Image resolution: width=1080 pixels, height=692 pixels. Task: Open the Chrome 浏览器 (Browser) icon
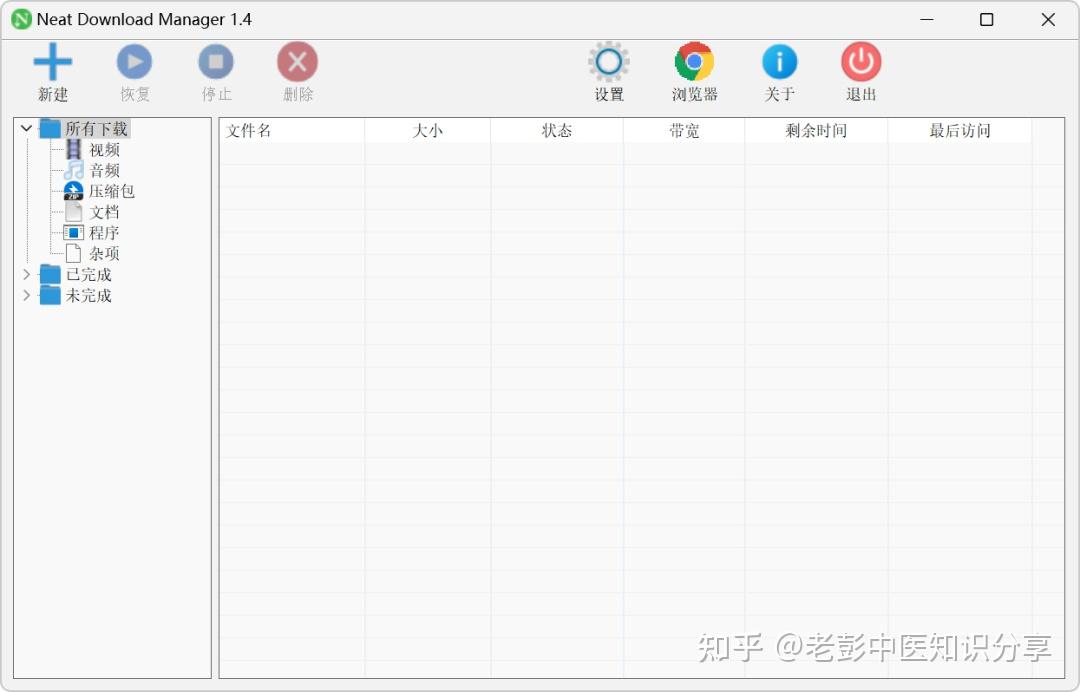(x=694, y=62)
